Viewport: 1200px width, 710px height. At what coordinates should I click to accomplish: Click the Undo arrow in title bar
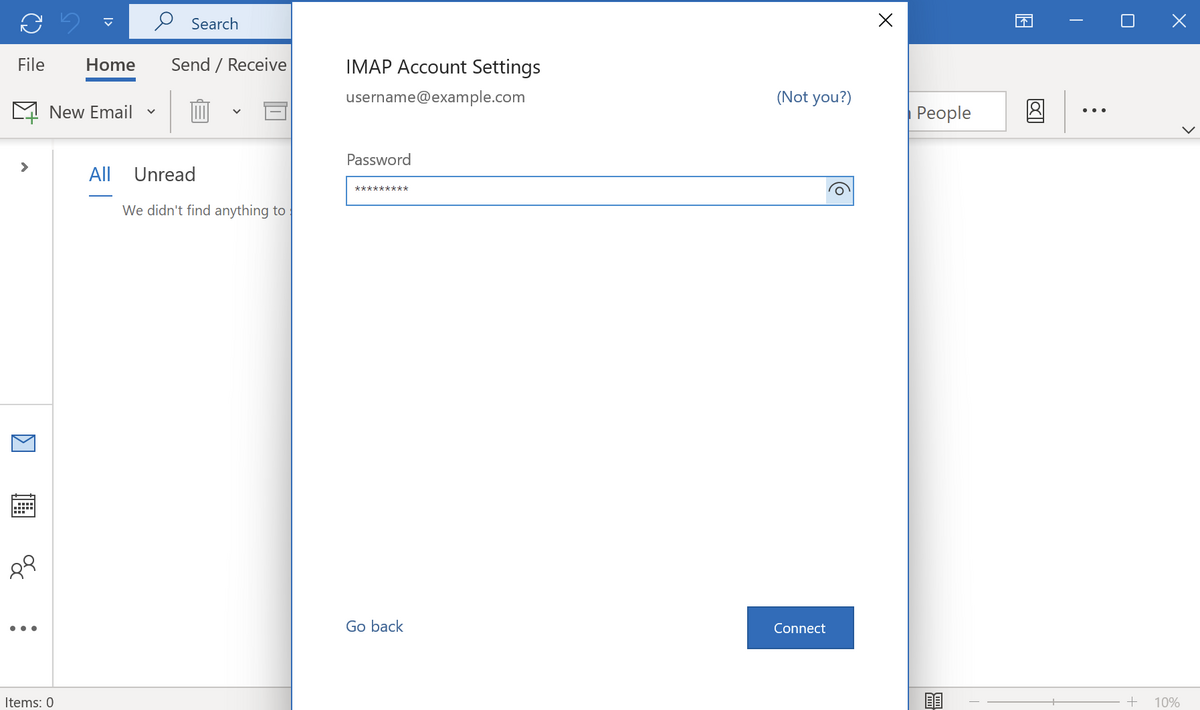pyautogui.click(x=70, y=22)
